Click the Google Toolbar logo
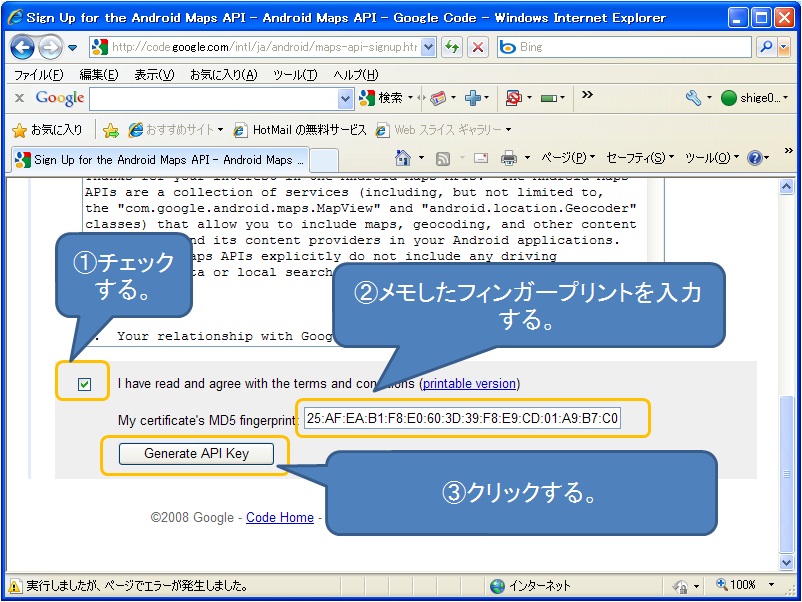802x602 pixels. click(x=60, y=98)
